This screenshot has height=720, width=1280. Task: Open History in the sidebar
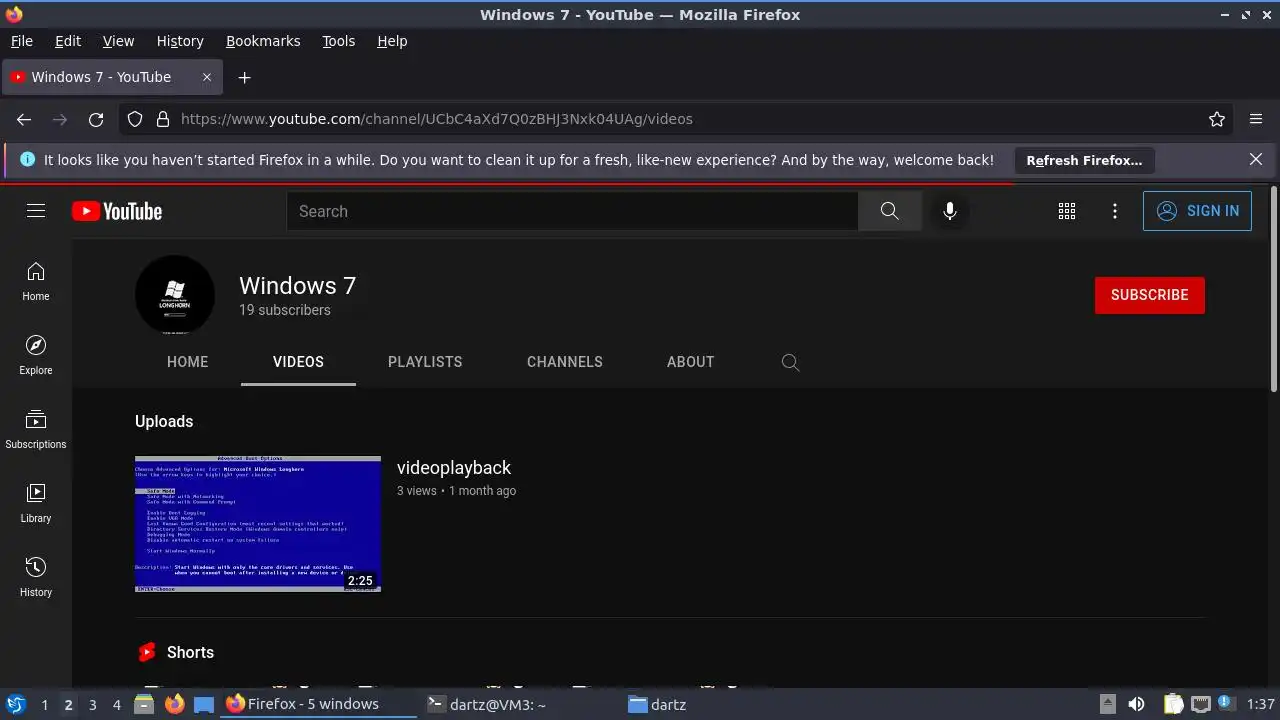point(36,577)
